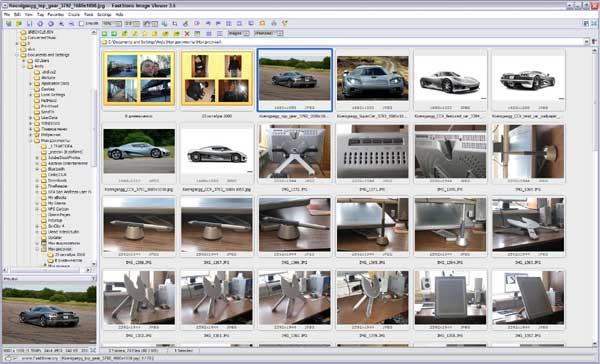Switch to thumbnails view icon
600x364 pixels.
(209, 34)
